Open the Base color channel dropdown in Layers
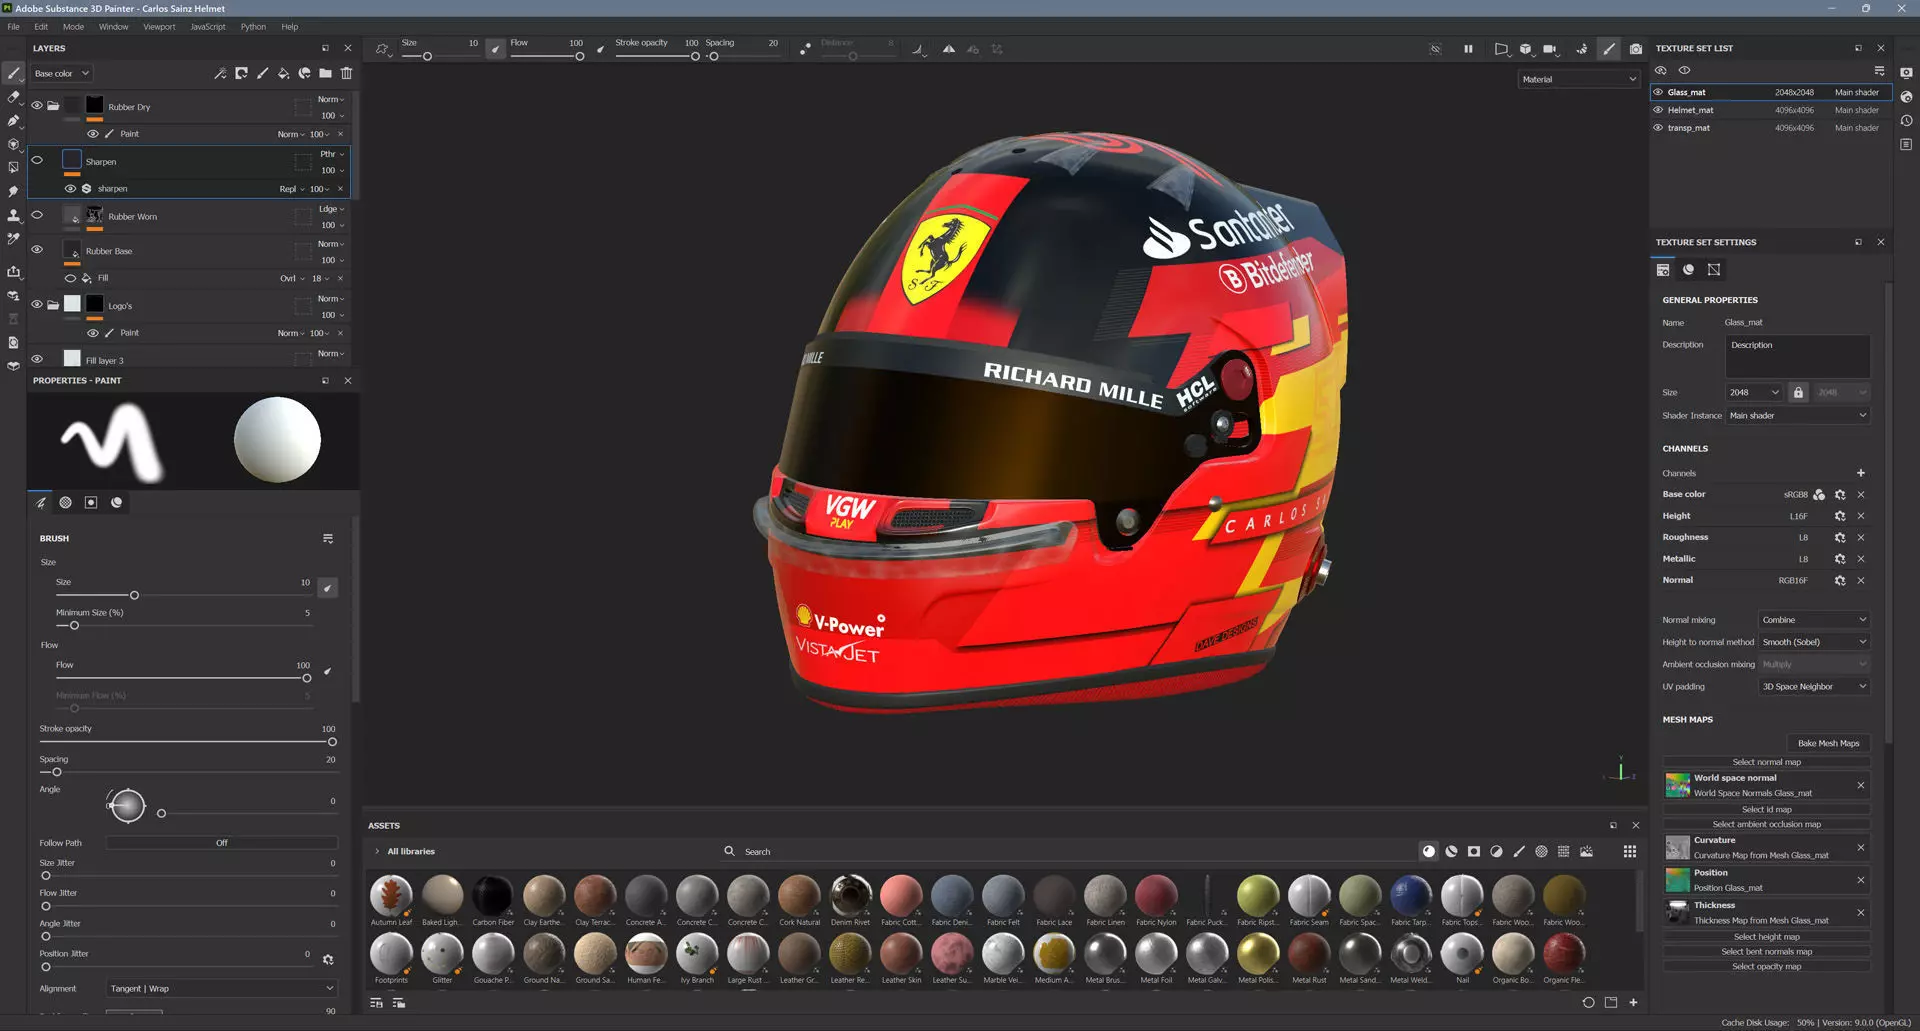This screenshot has height=1031, width=1920. click(61, 73)
